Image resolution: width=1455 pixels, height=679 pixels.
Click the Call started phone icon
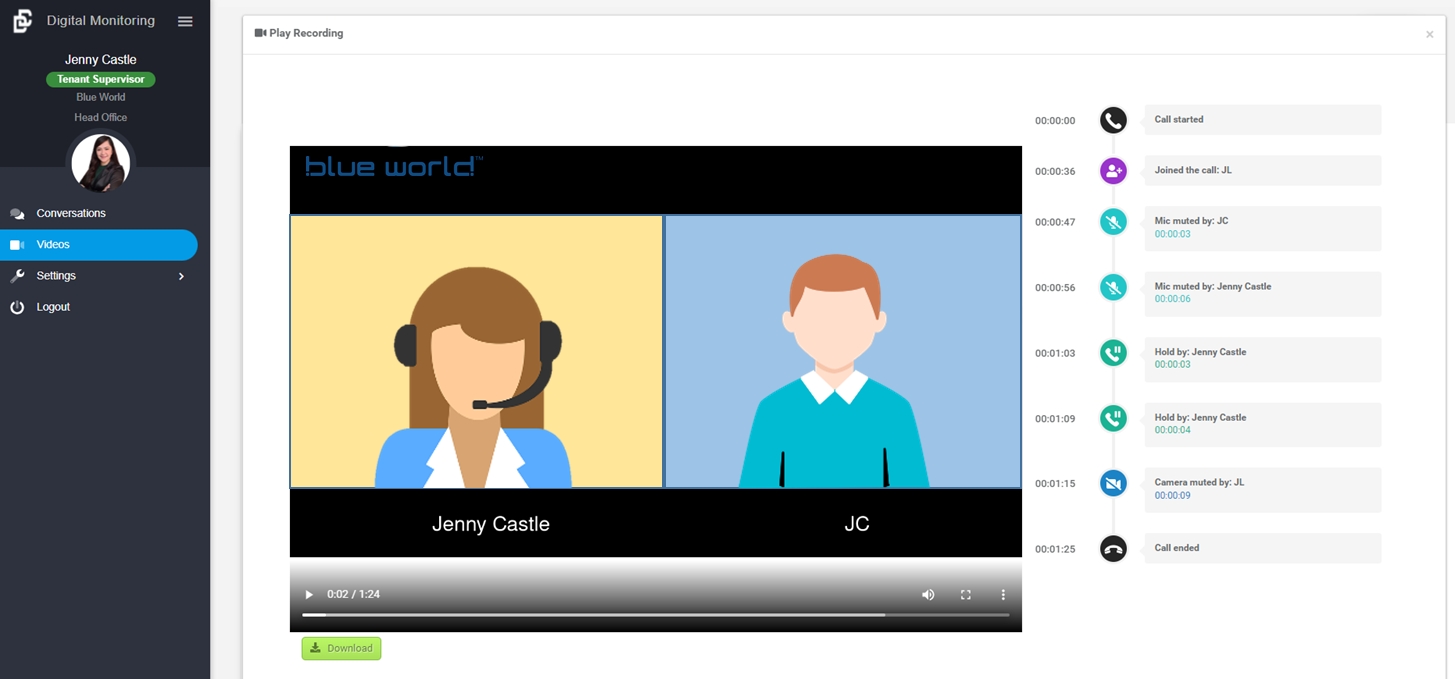click(x=1113, y=120)
